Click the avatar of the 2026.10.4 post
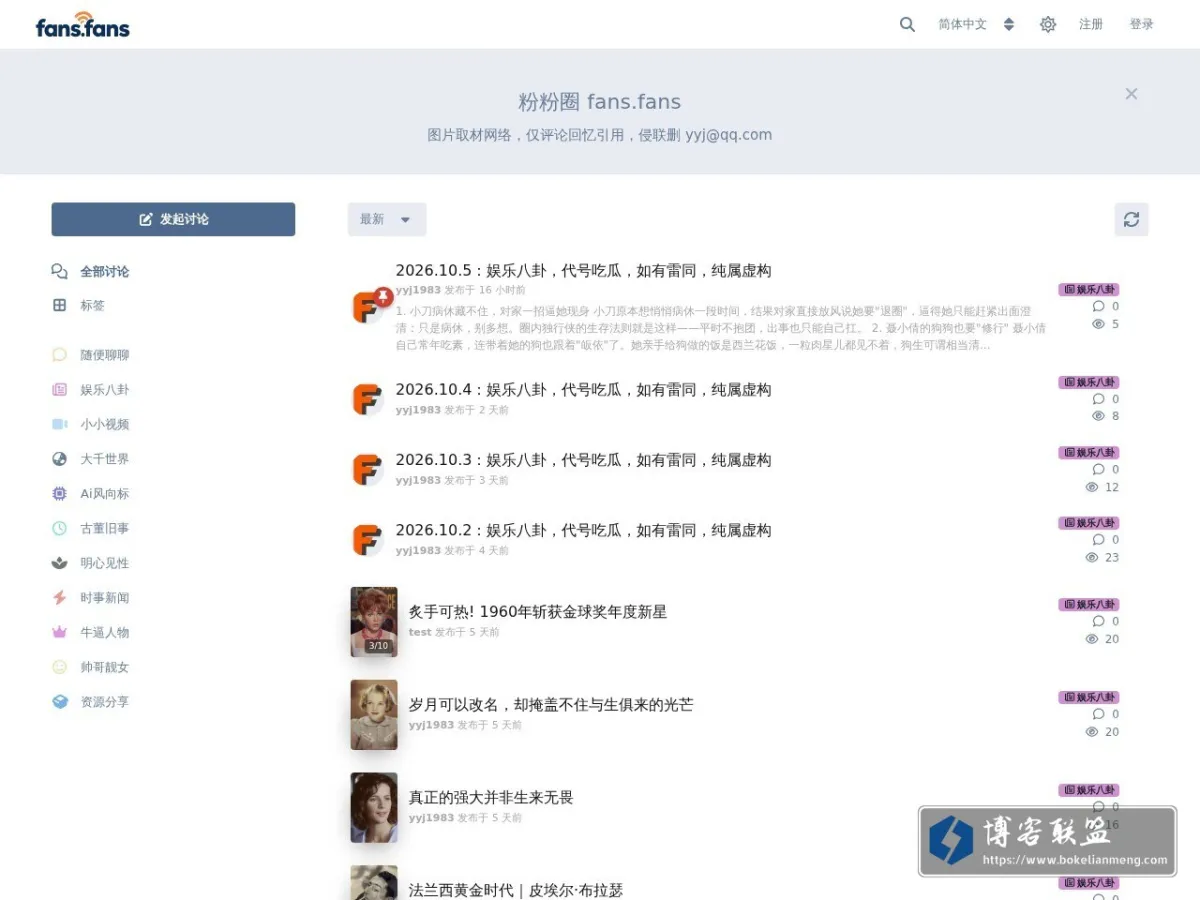Image resolution: width=1200 pixels, height=900 pixels. [367, 399]
